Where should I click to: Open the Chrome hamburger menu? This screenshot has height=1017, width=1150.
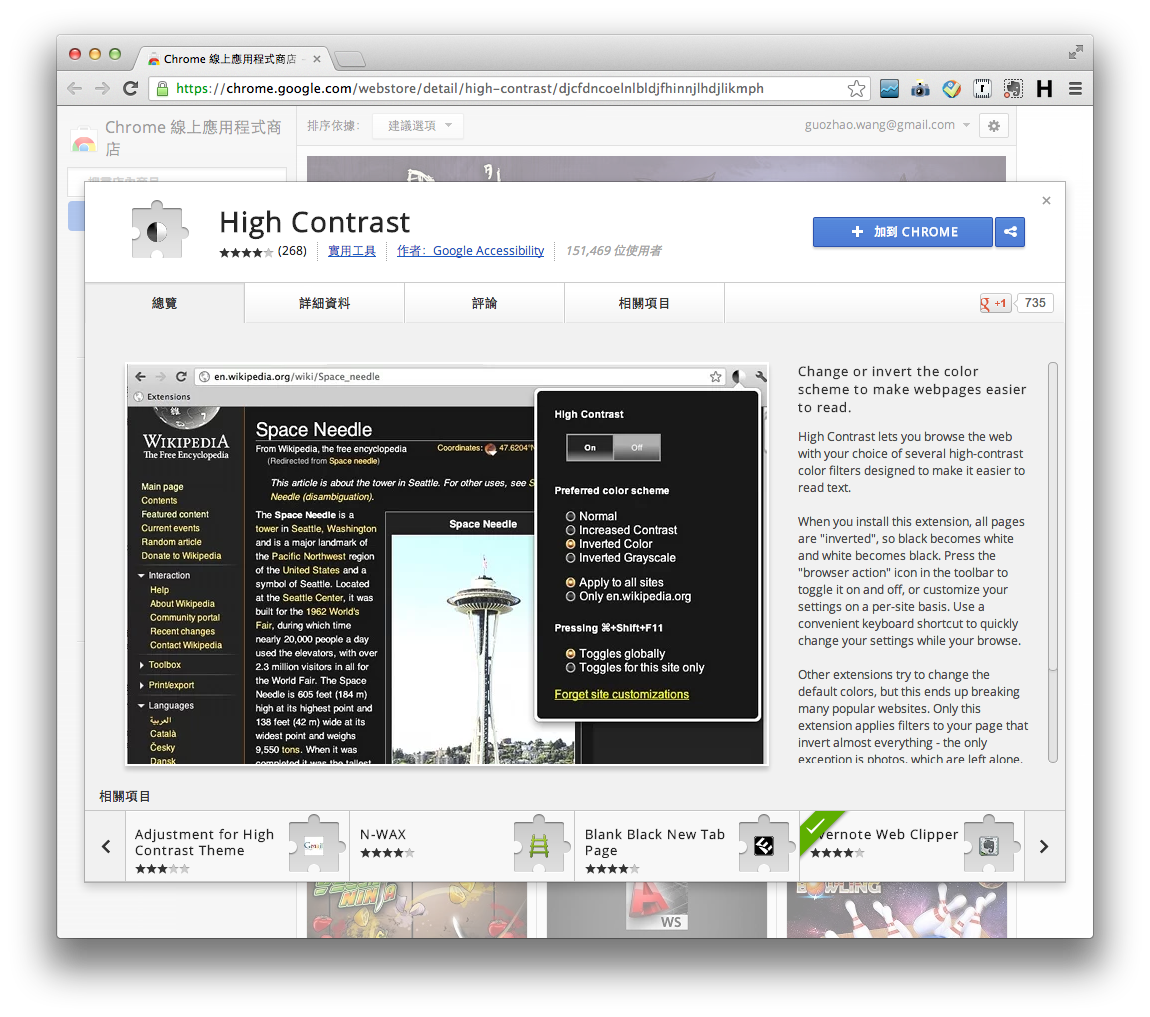point(1075,89)
